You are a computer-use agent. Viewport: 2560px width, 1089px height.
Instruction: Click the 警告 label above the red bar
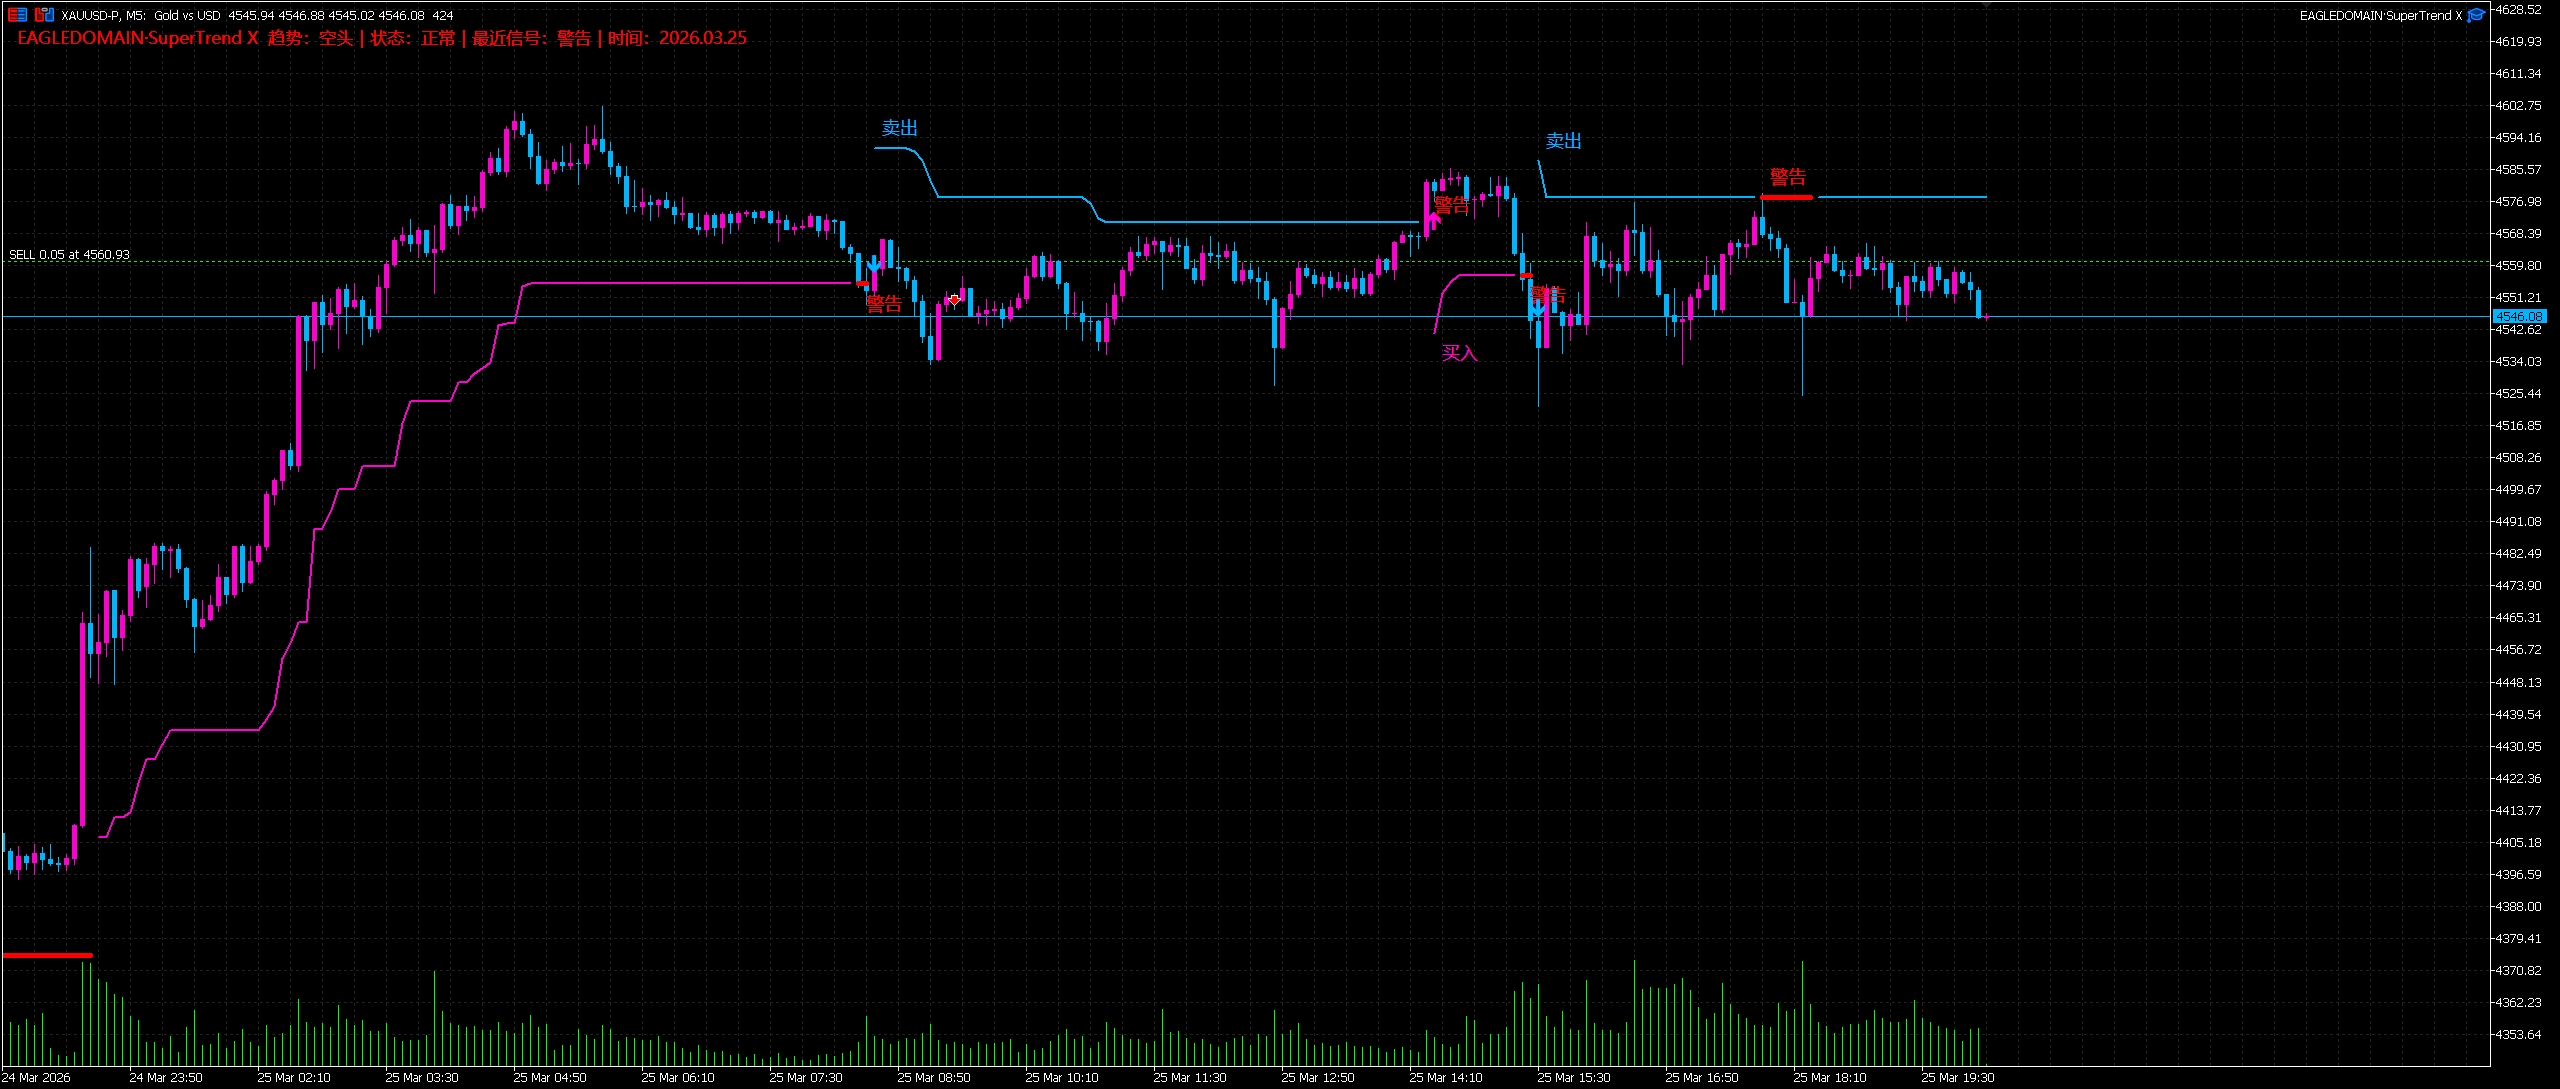1787,177
